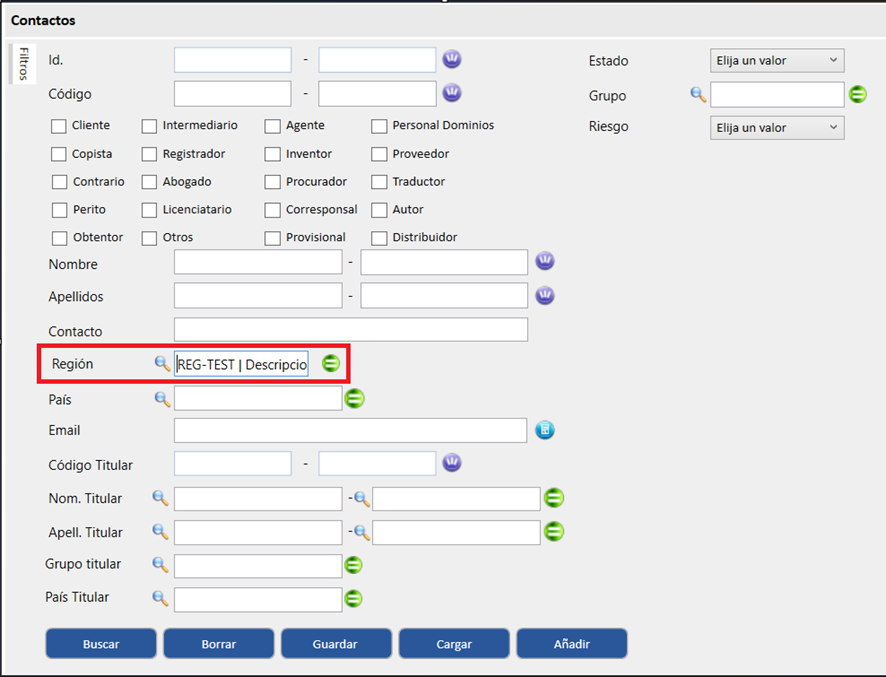Click the Añadir button
The width and height of the screenshot is (886, 677).
click(x=571, y=644)
